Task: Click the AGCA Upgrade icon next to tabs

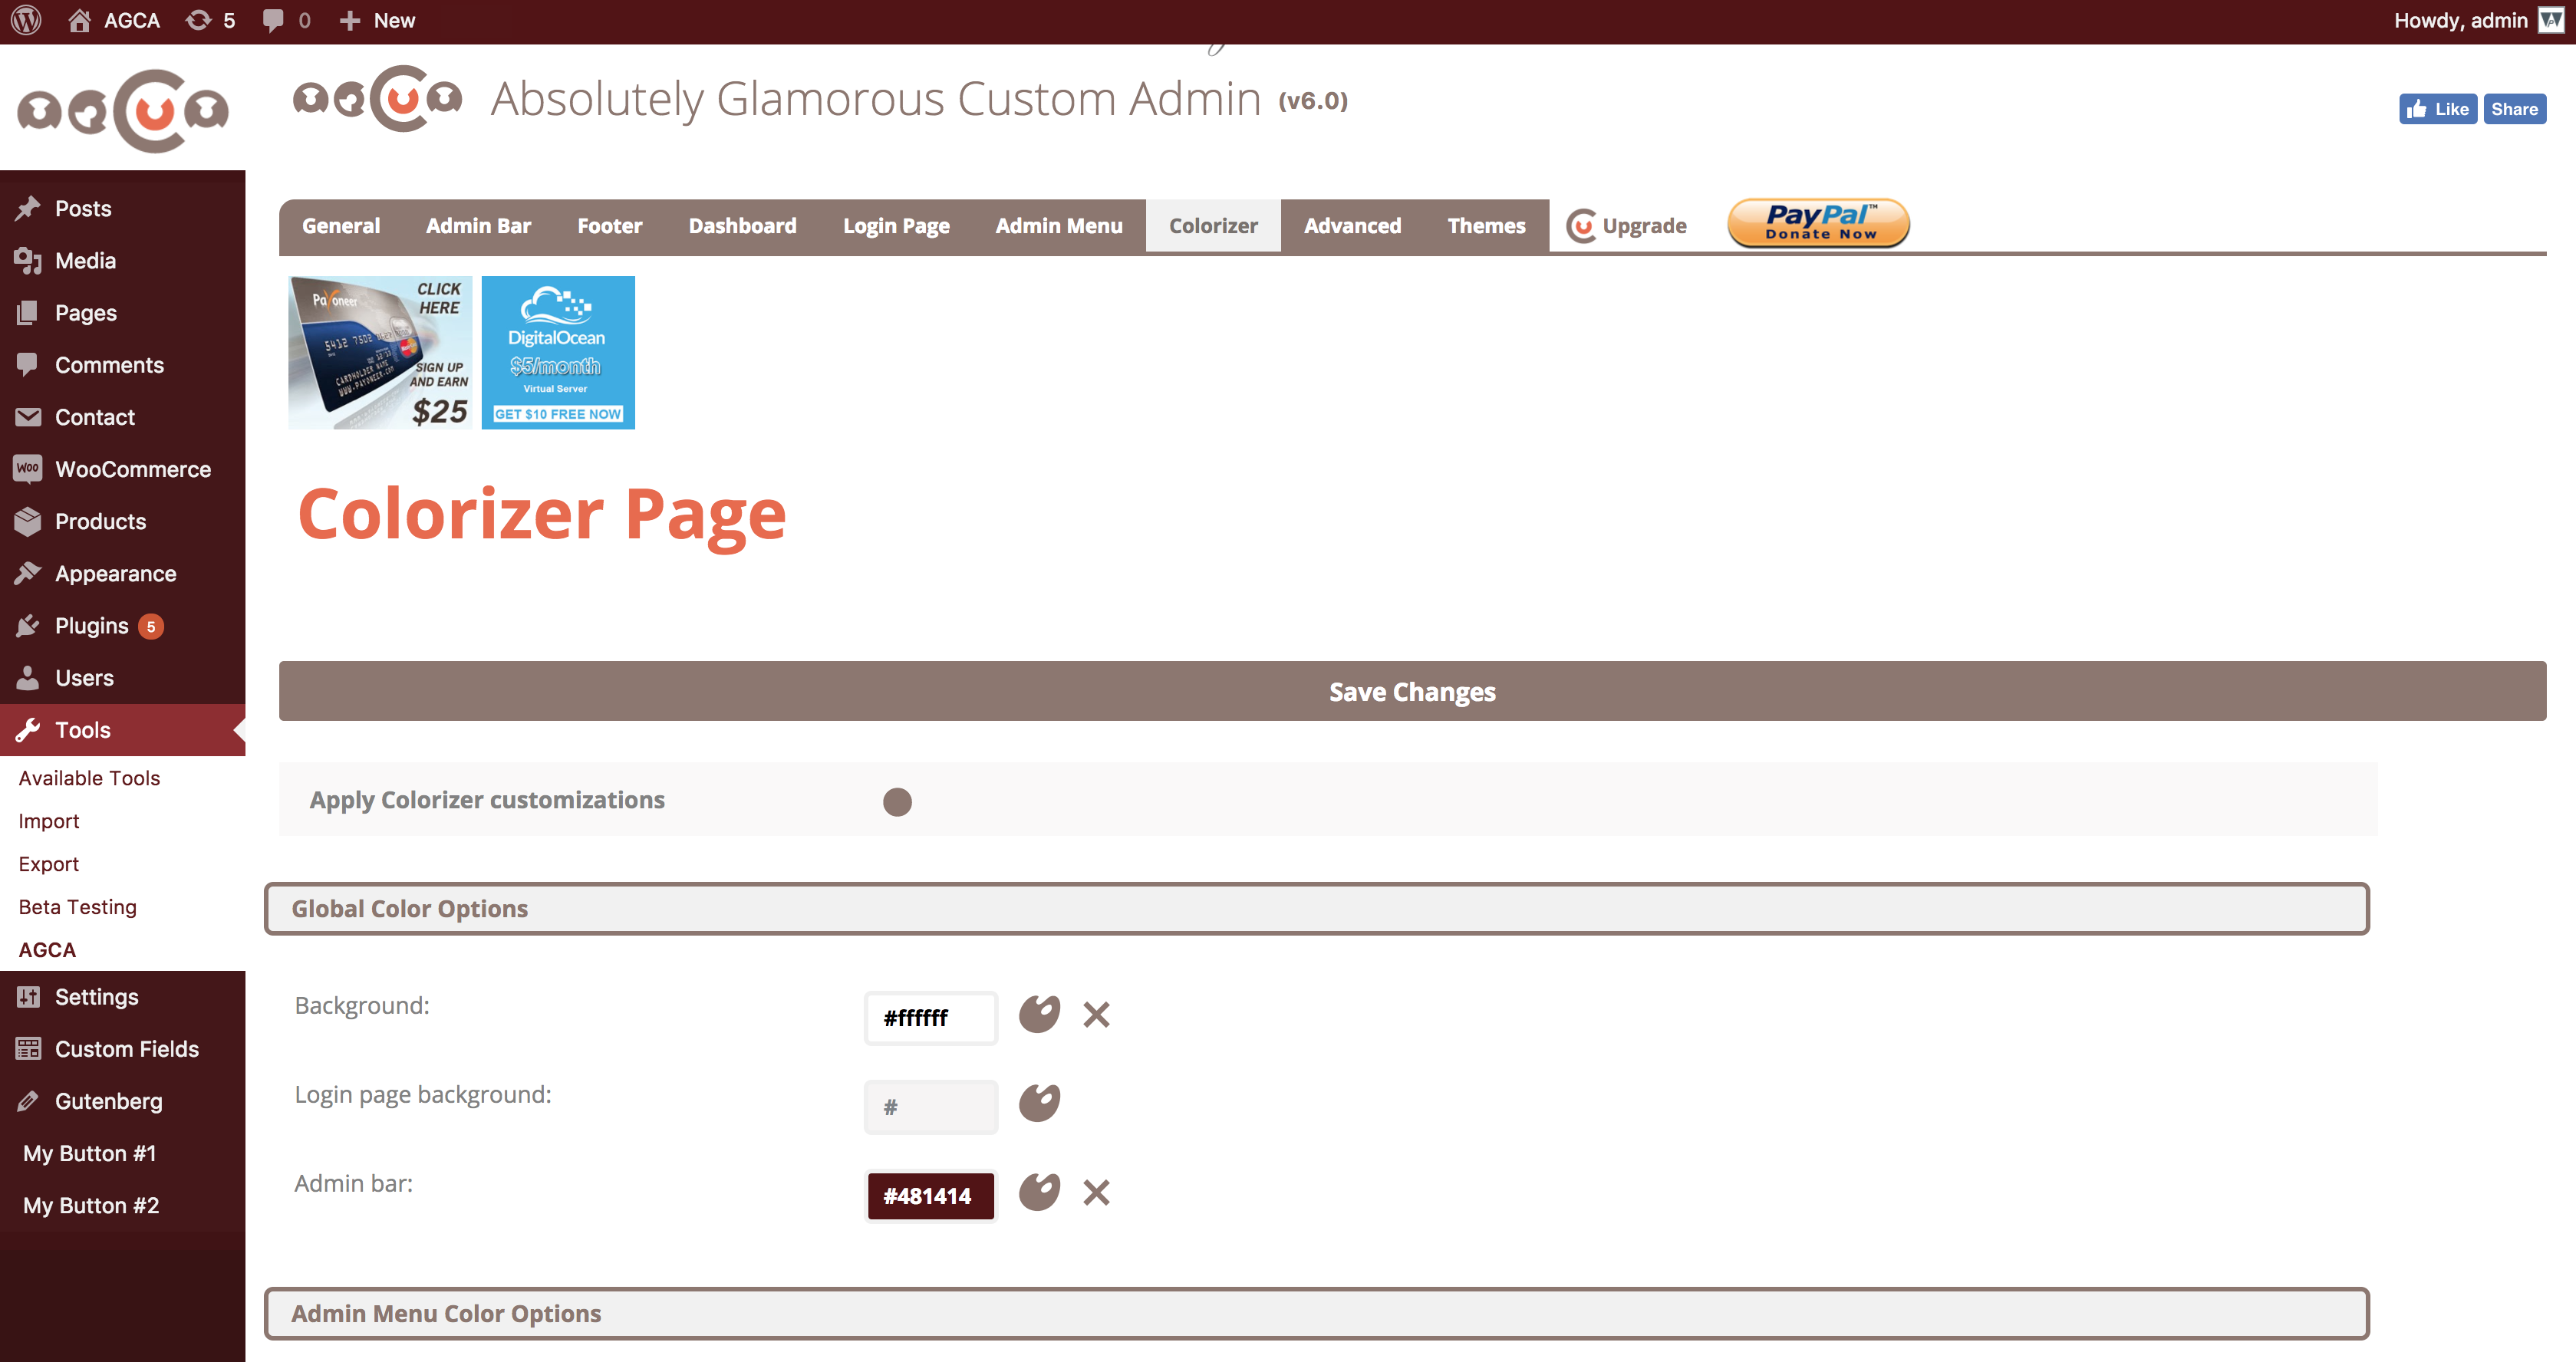Action: [1584, 225]
